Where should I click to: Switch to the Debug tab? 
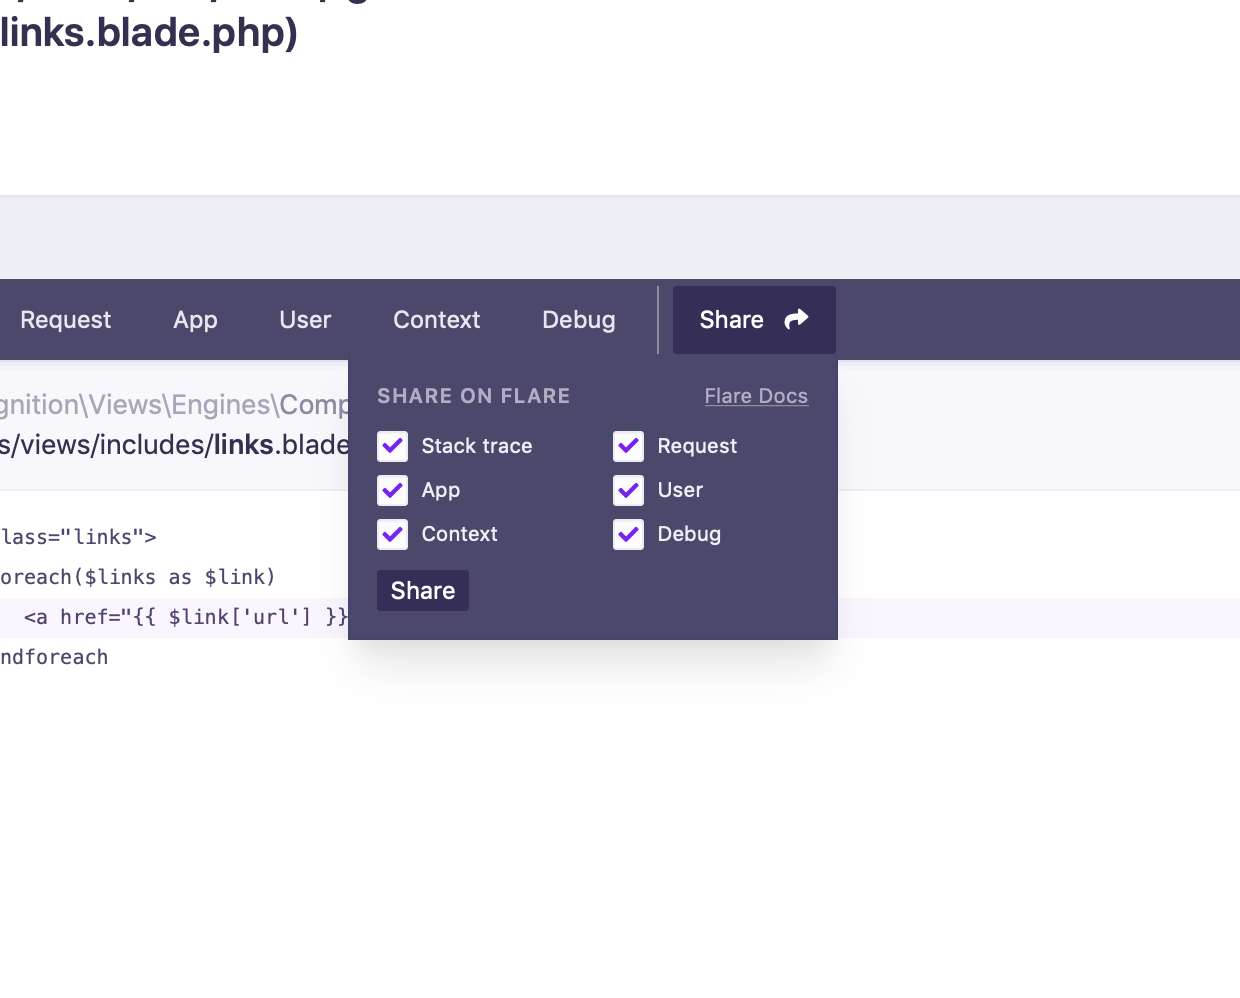pos(578,320)
